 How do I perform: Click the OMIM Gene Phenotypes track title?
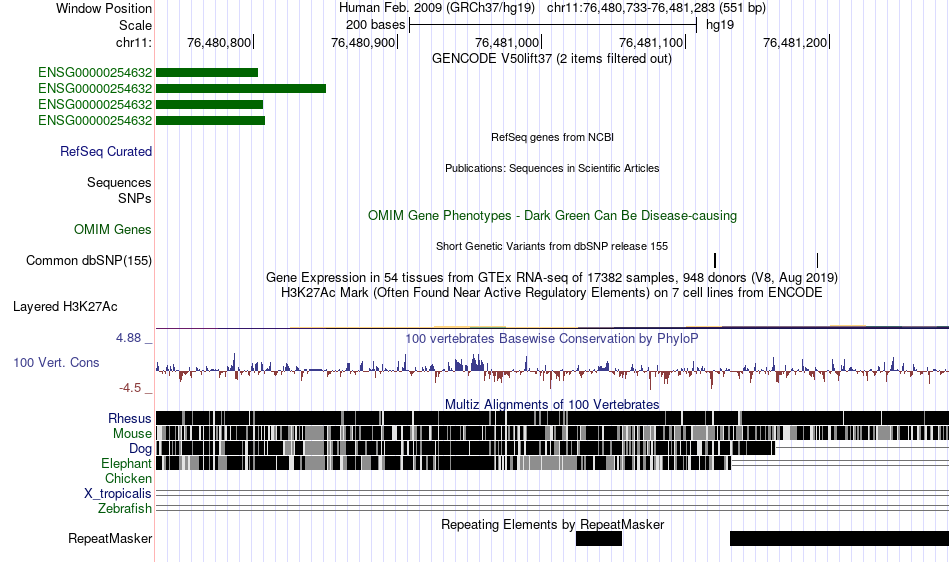[x=553, y=216]
